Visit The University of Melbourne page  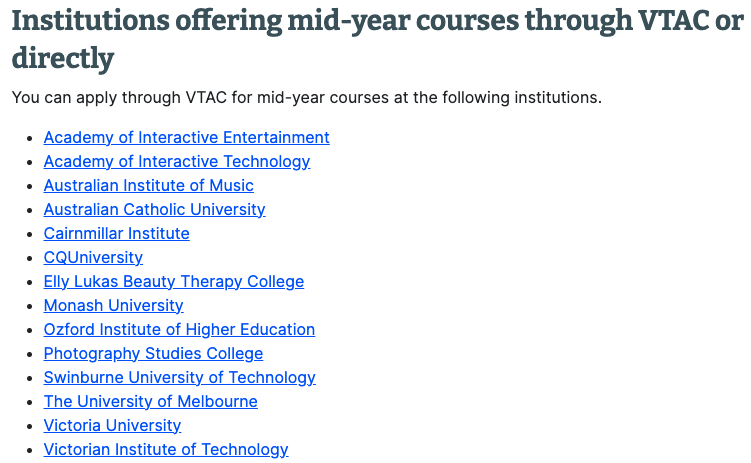[150, 401]
